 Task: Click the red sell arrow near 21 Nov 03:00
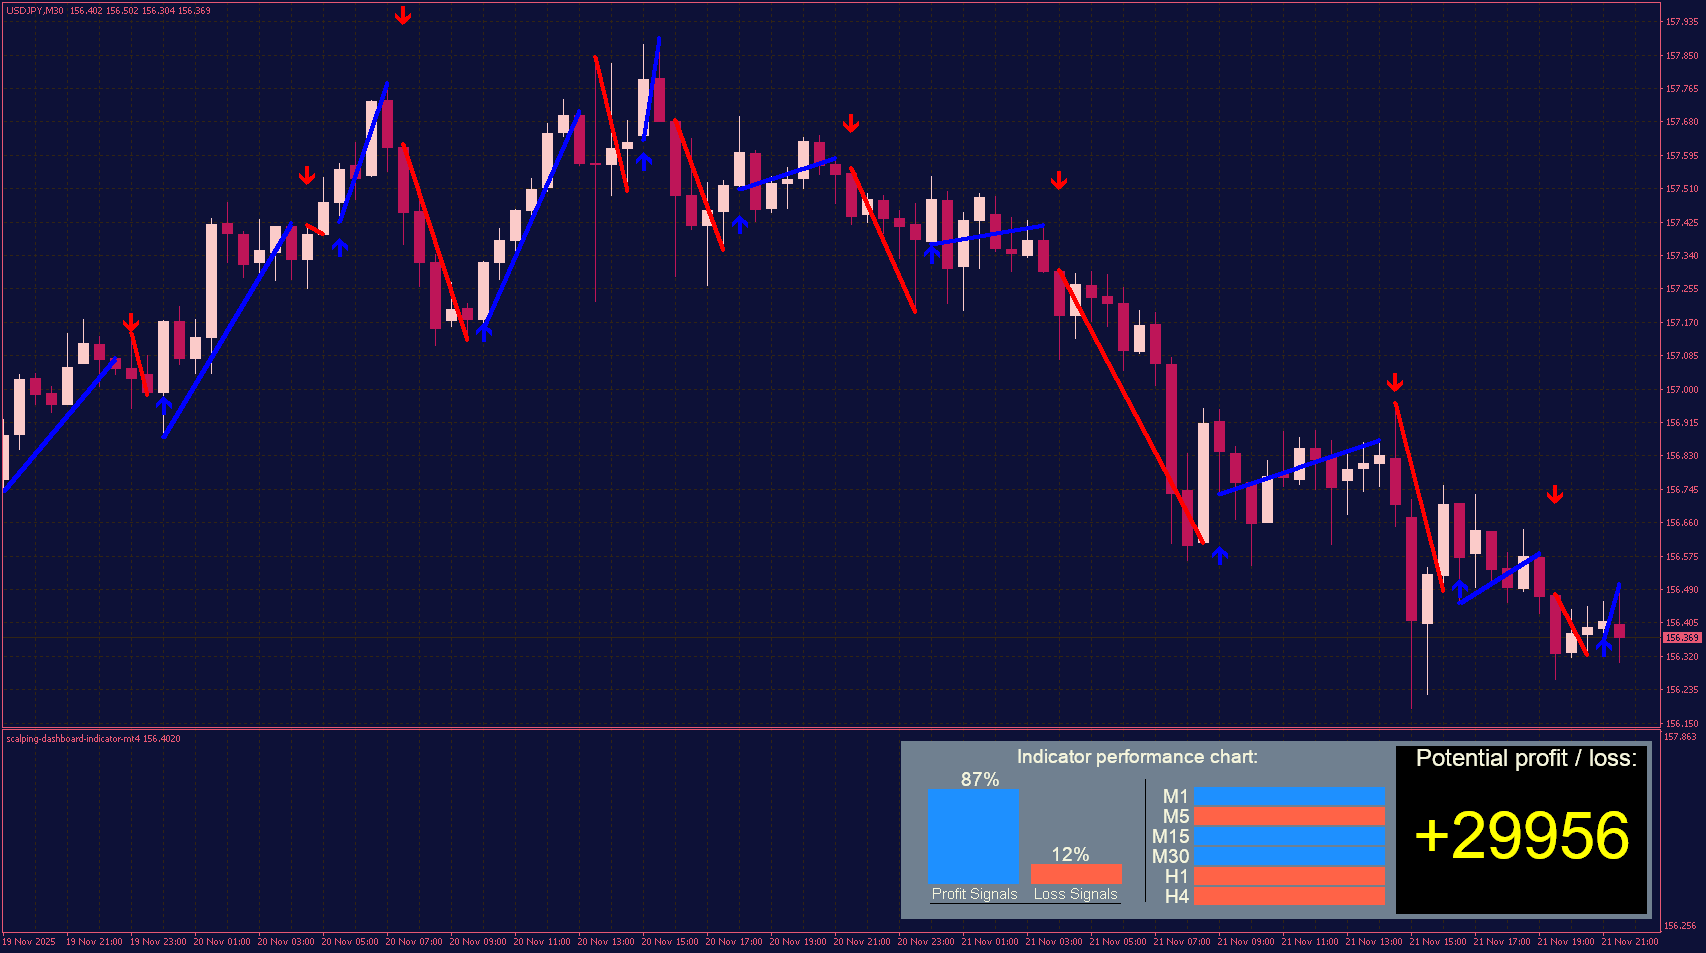click(1058, 181)
